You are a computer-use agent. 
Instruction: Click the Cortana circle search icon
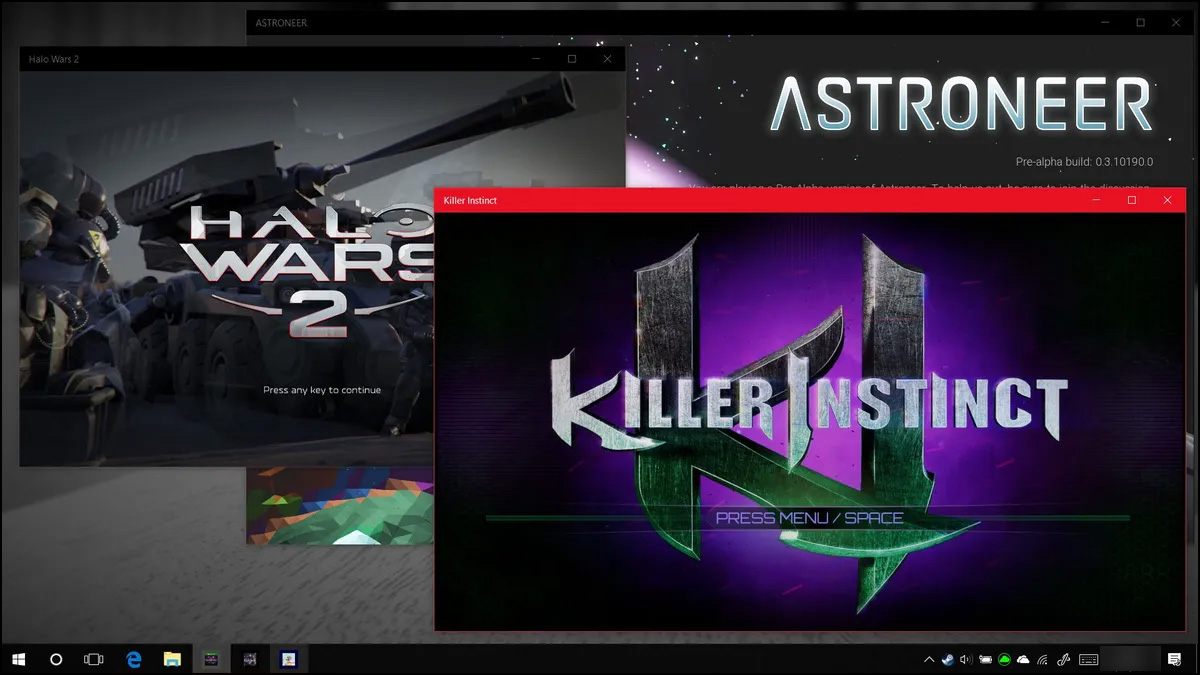(x=56, y=659)
